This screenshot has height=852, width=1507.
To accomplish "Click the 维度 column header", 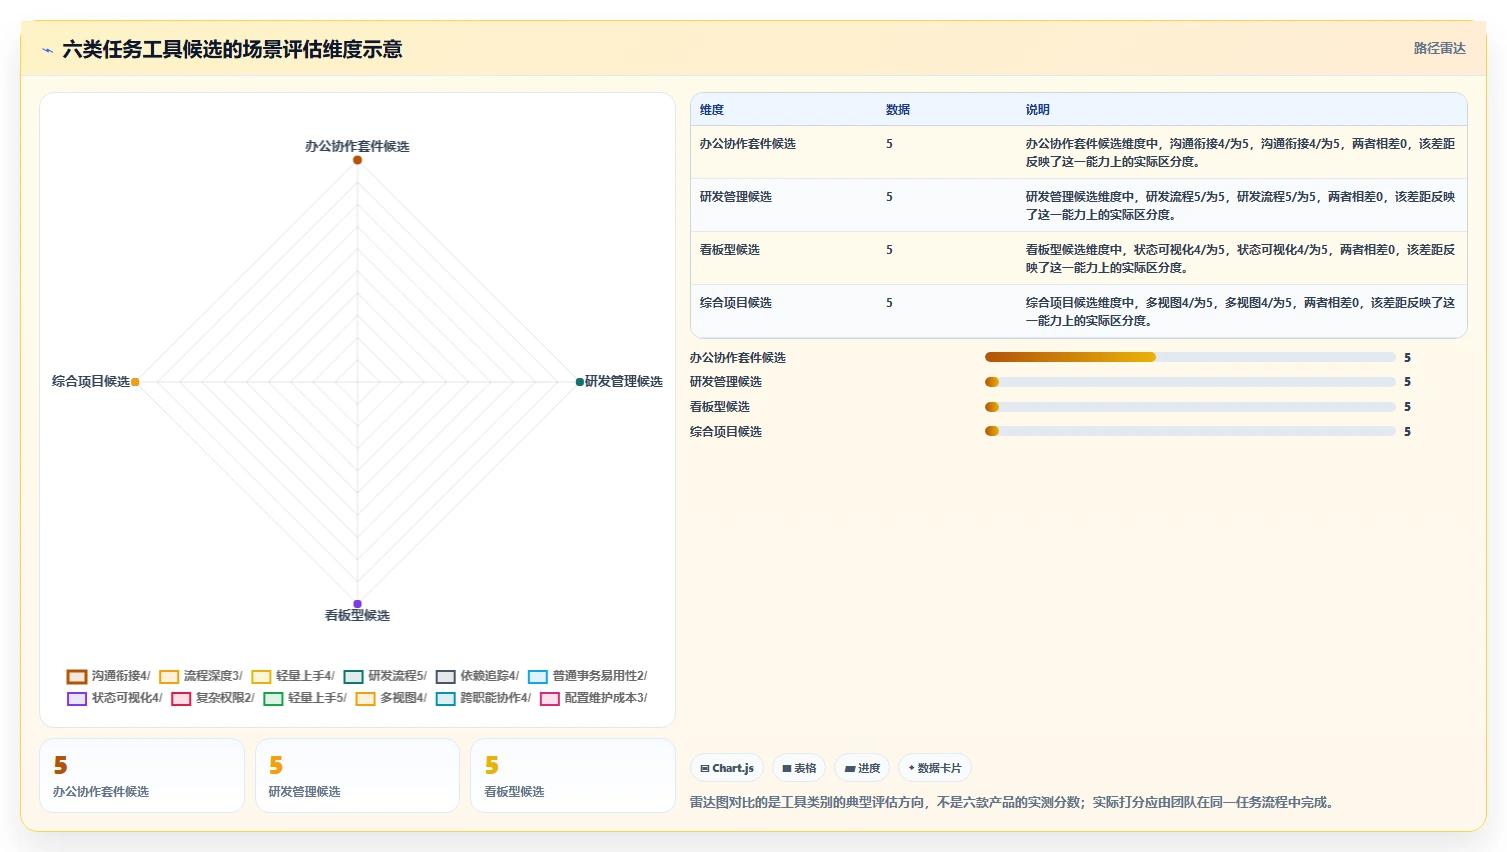I will (x=712, y=110).
